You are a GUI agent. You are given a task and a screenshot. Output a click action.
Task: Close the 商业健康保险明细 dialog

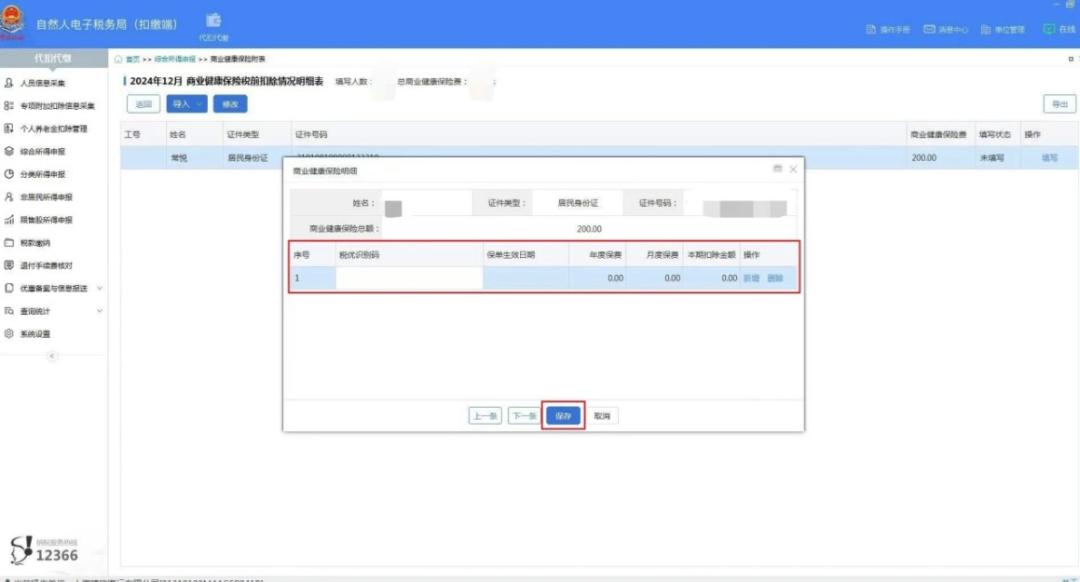pyautogui.click(x=793, y=170)
